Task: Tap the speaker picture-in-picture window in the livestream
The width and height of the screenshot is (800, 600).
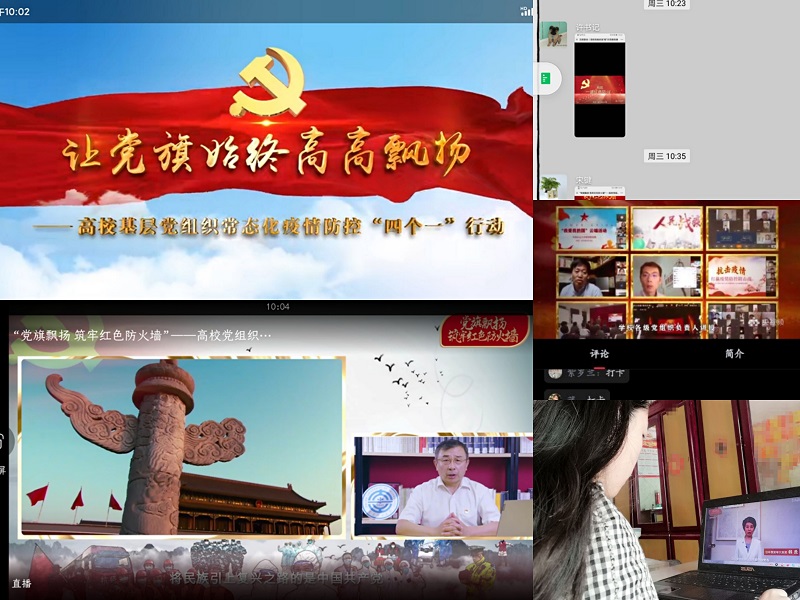Action: coord(443,485)
